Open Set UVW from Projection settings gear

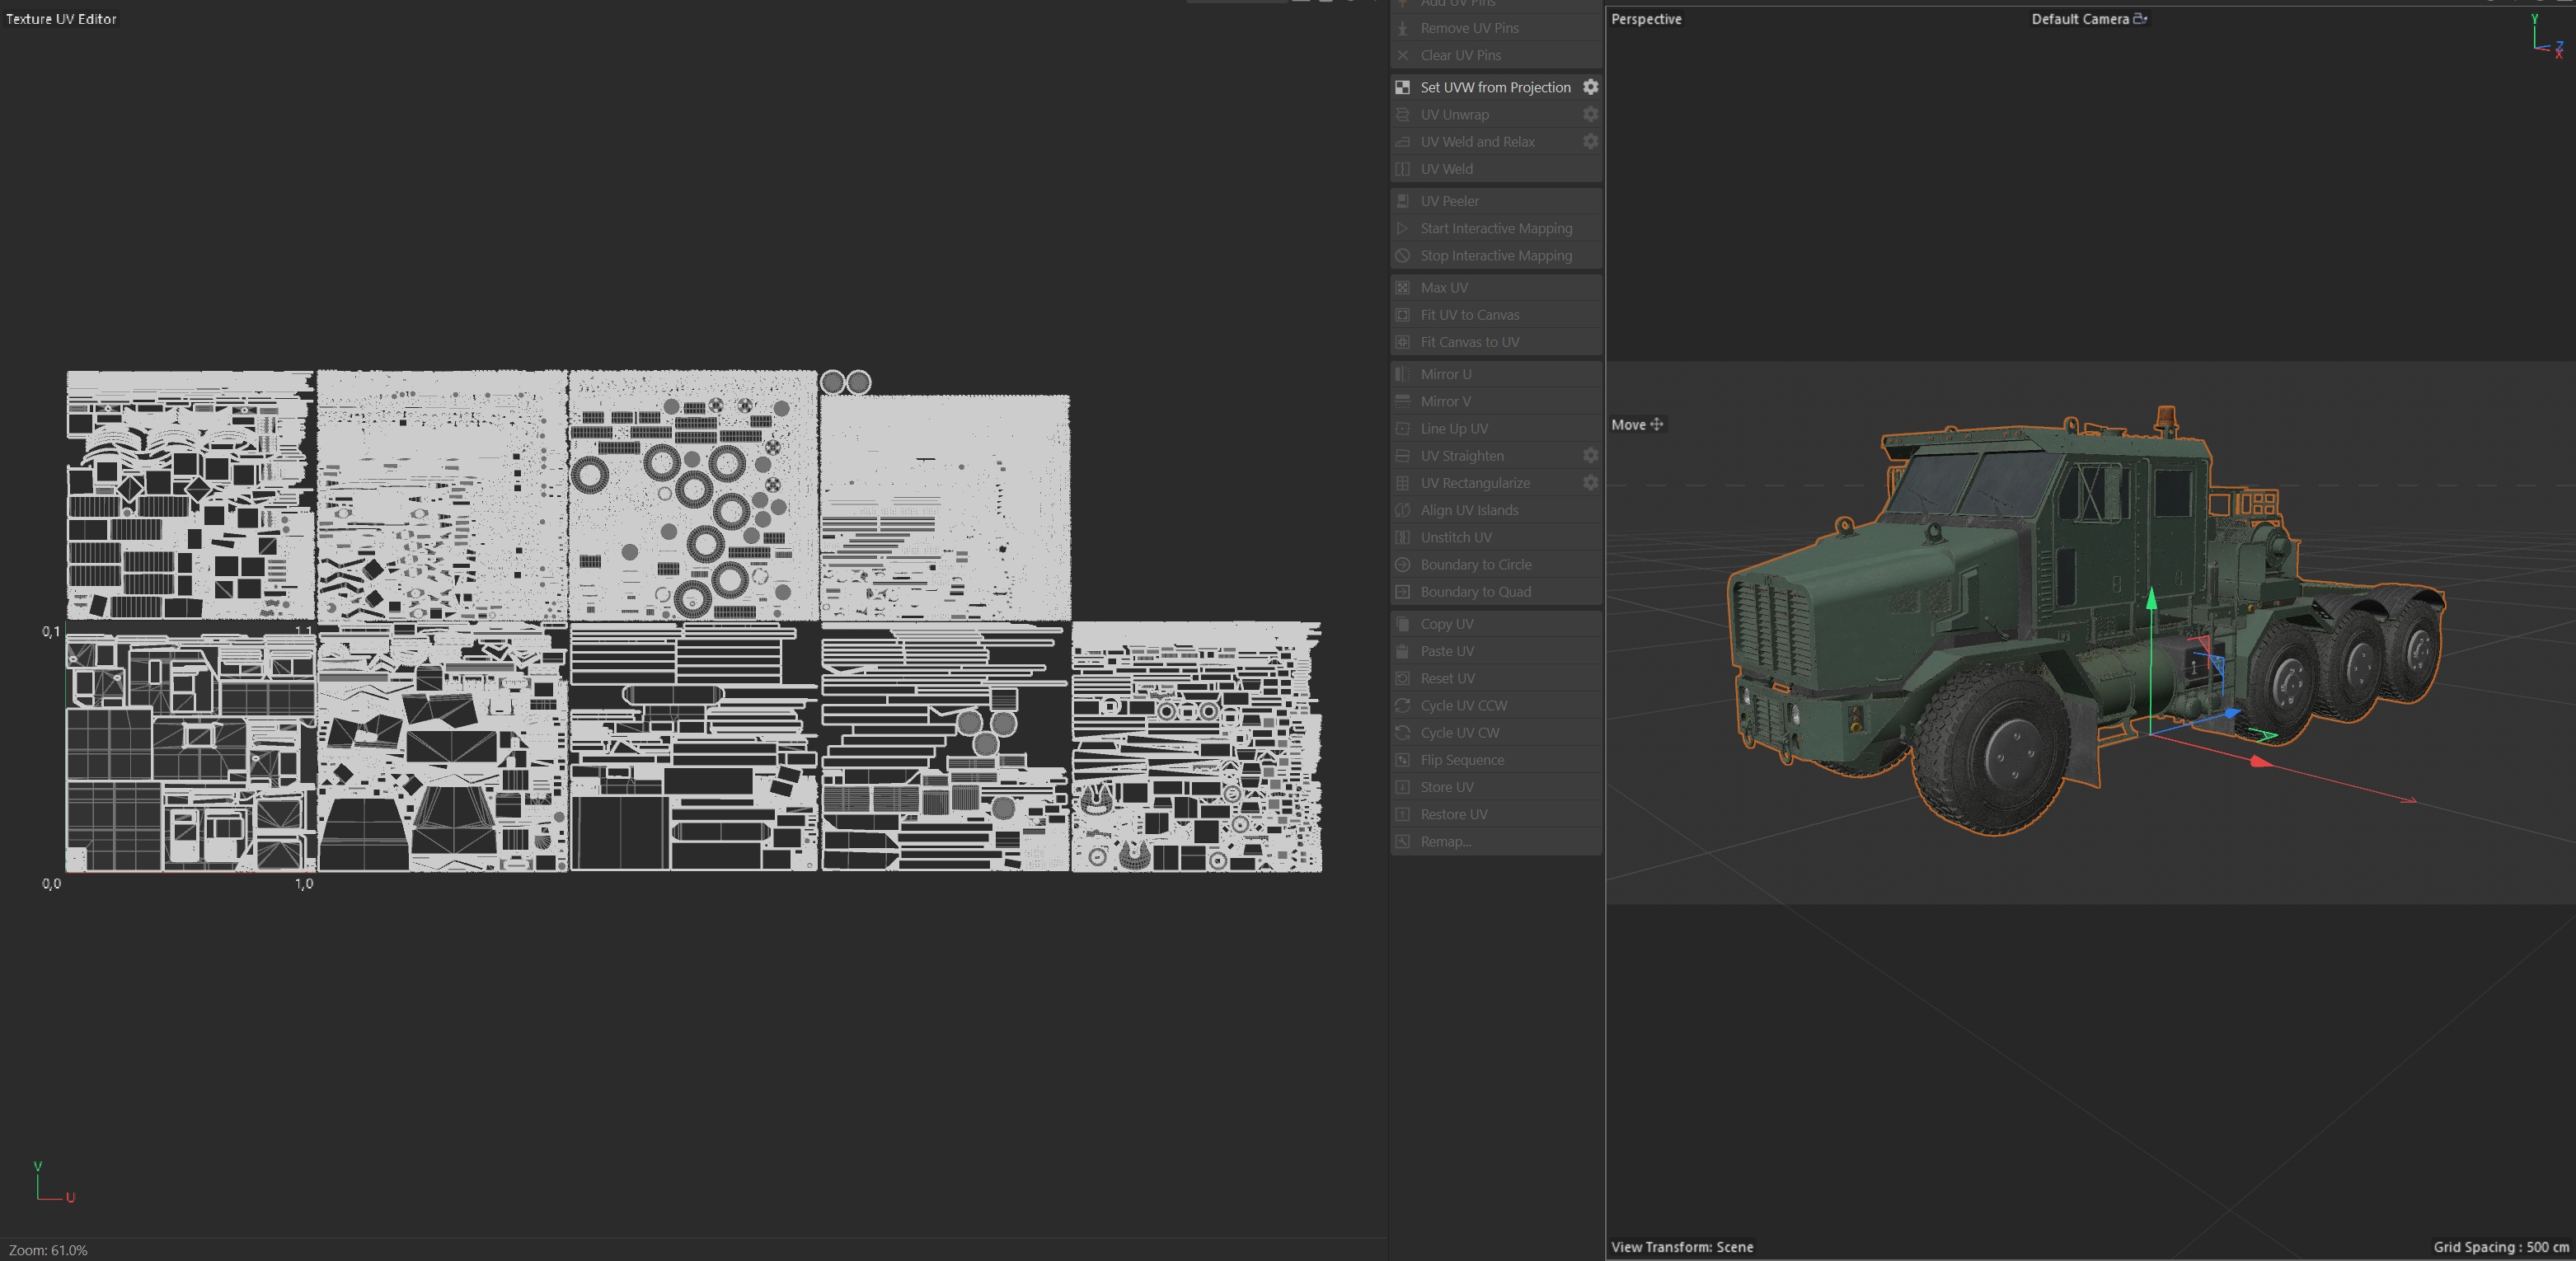[x=1590, y=87]
